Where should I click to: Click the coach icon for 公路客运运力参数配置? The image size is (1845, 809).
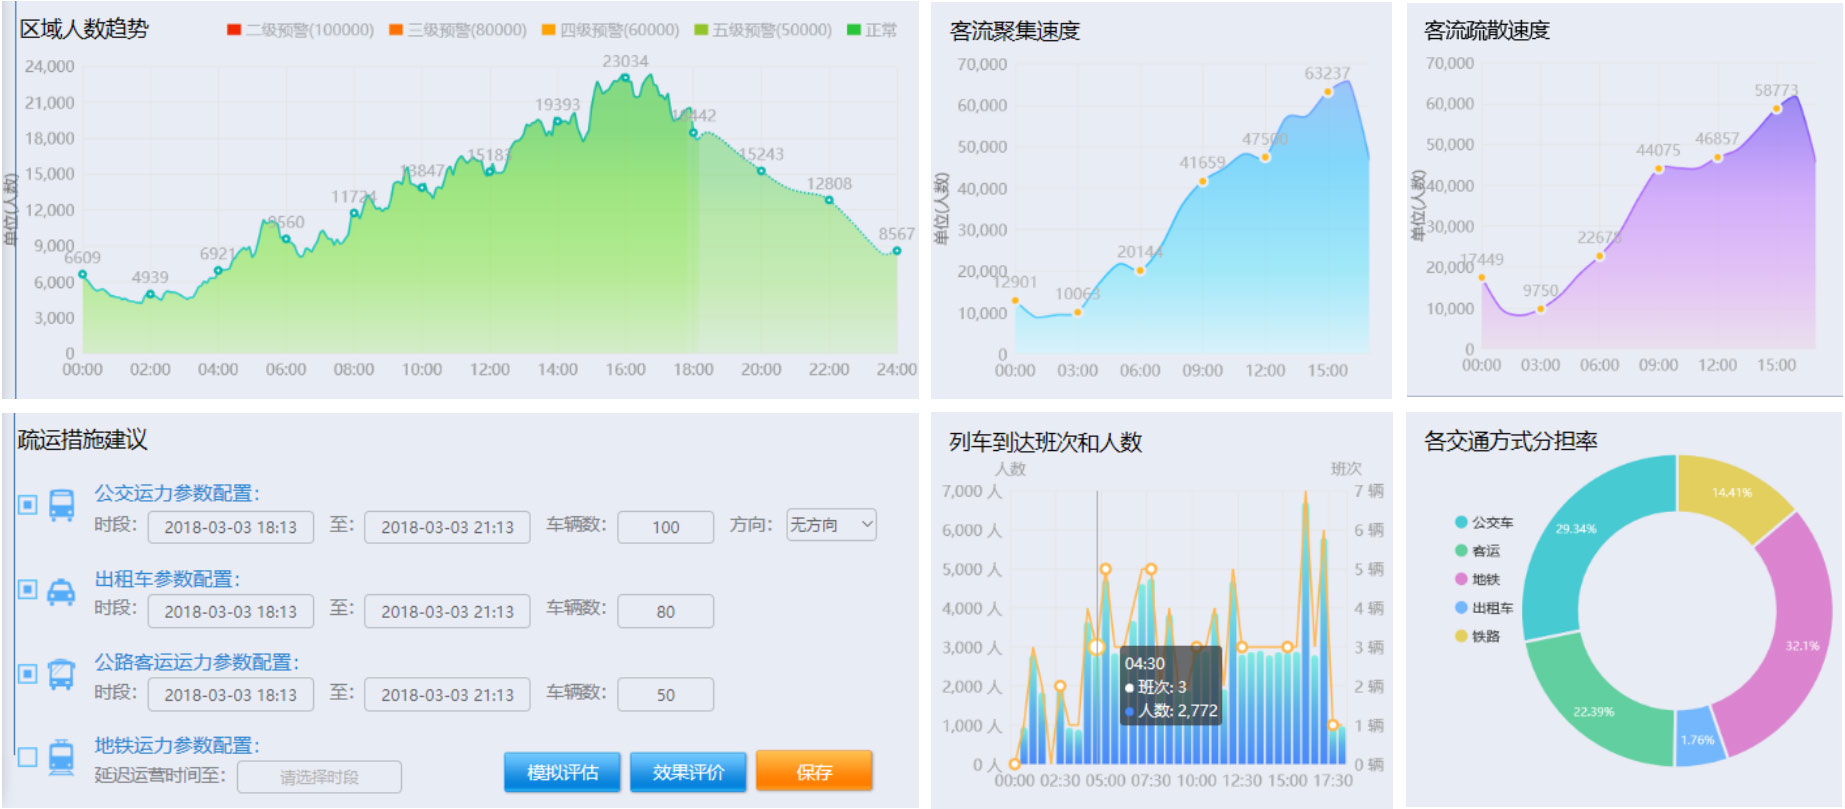point(61,675)
